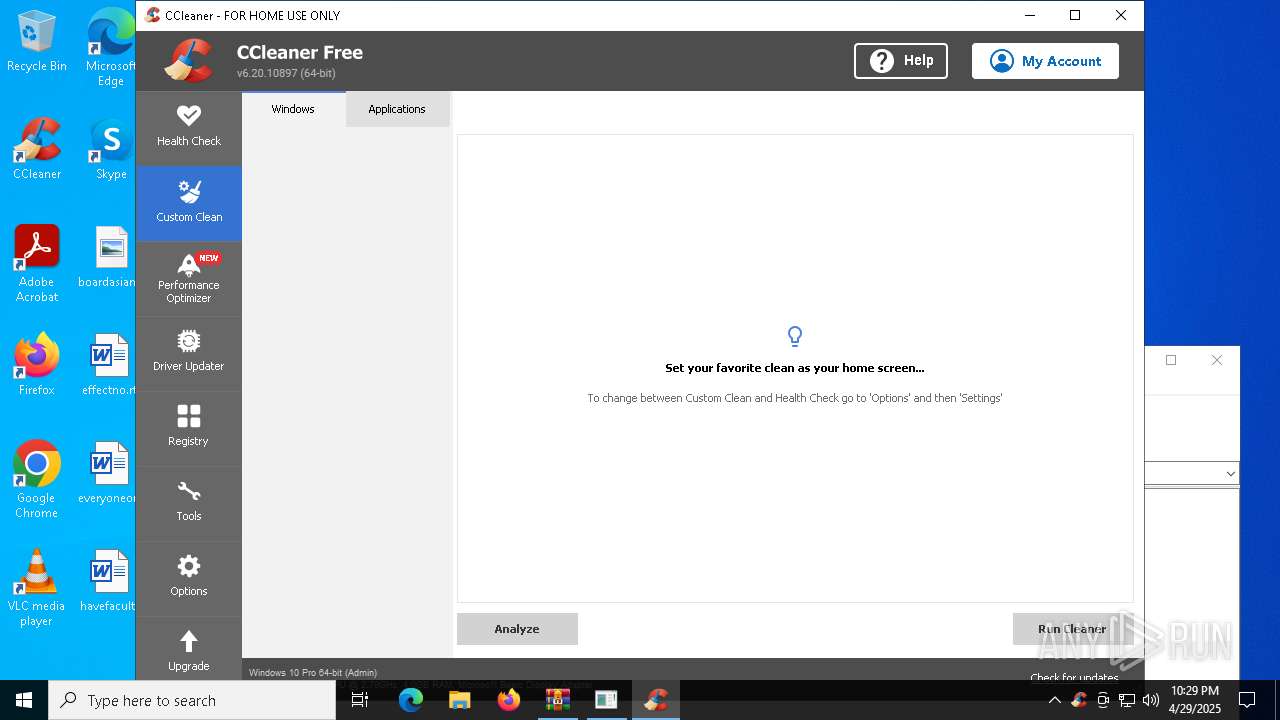This screenshot has width=1280, height=720.
Task: Open havefacult Word document on desktop
Action: tap(107, 581)
